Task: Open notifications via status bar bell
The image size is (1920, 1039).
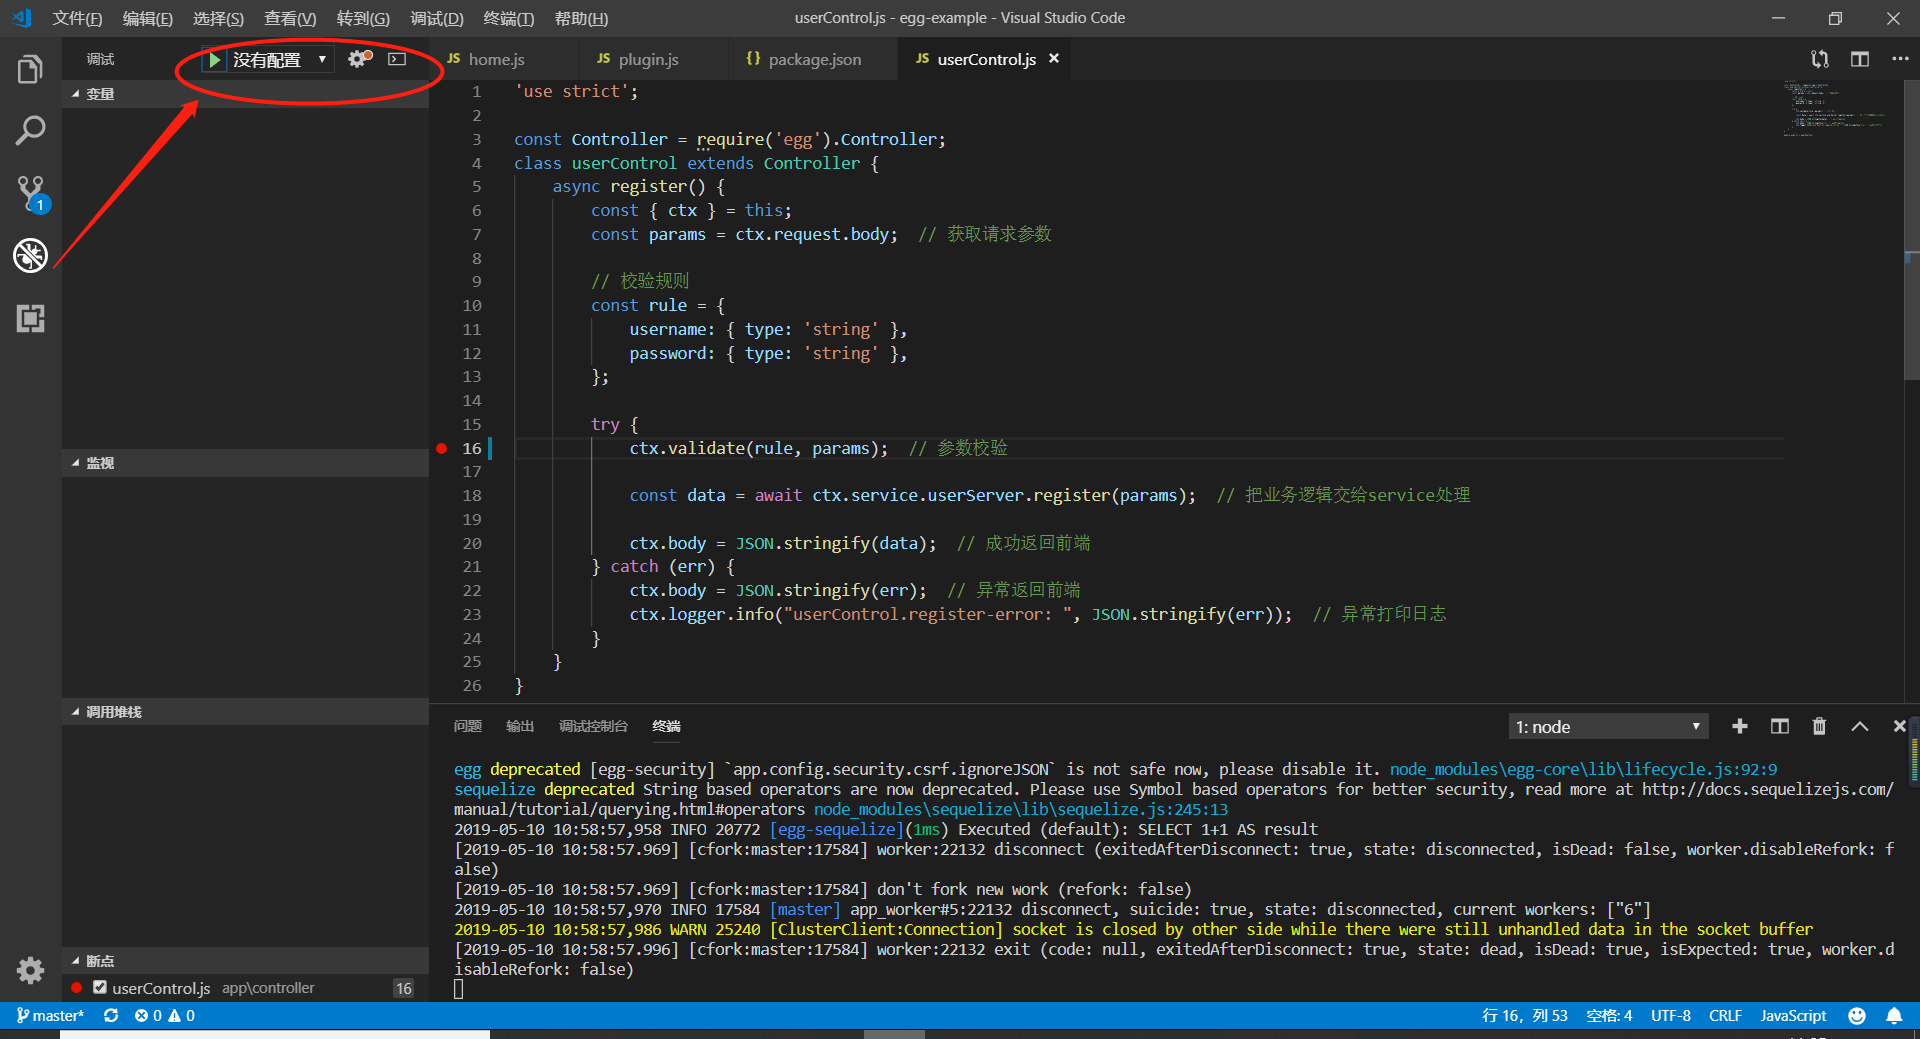Action: [1896, 1015]
